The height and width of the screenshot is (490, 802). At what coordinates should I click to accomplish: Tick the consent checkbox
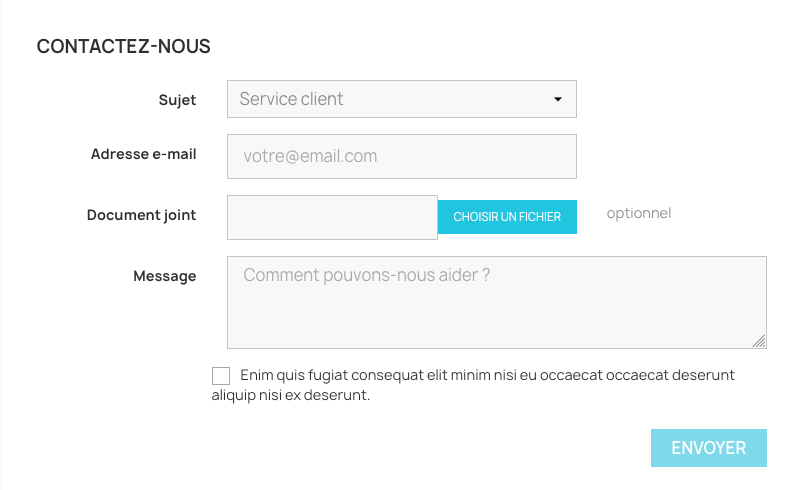[221, 376]
